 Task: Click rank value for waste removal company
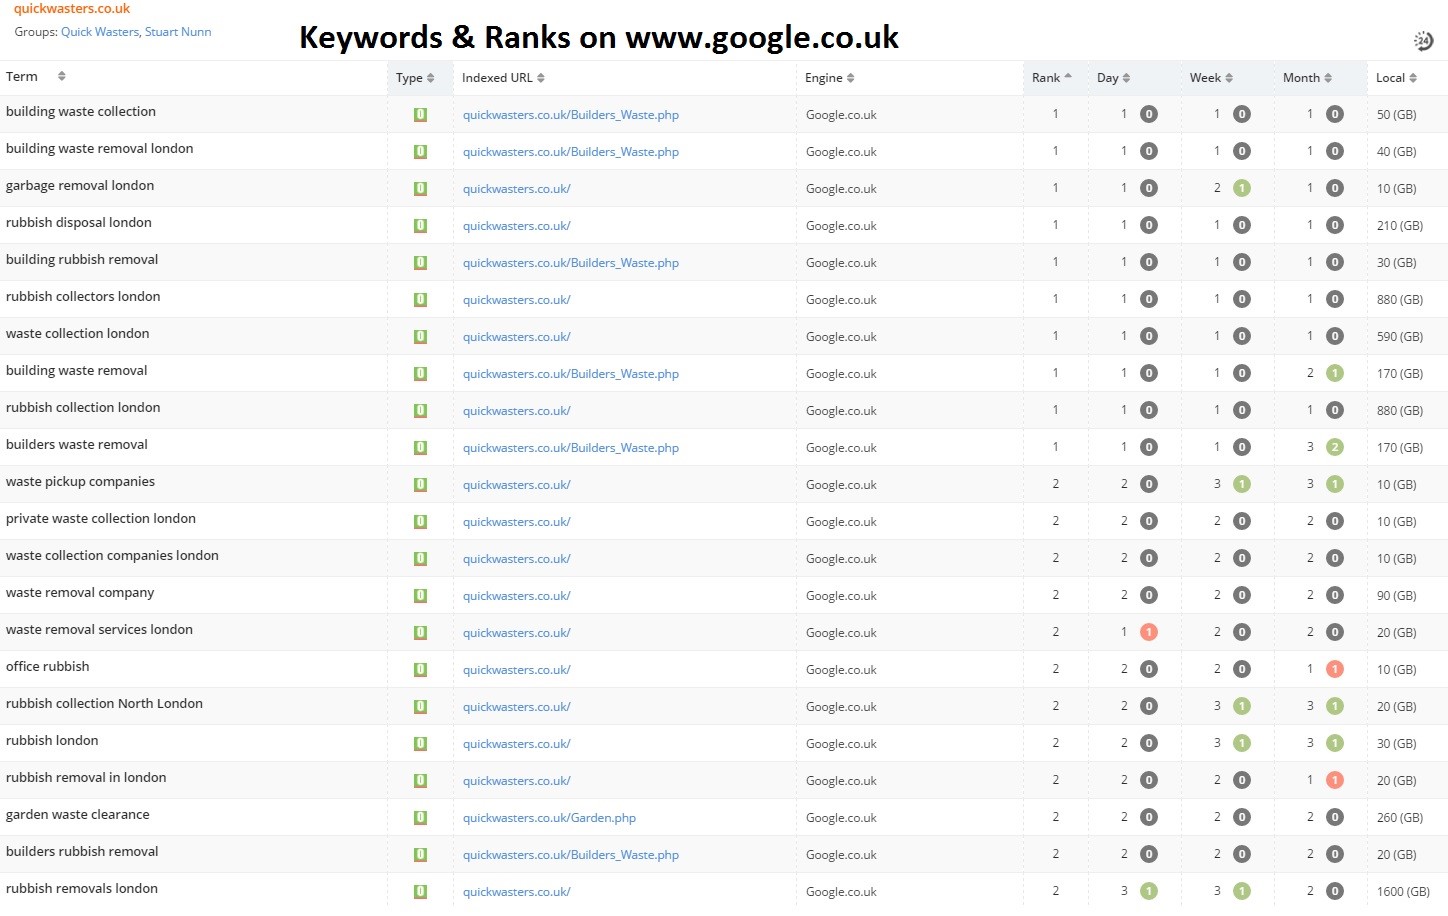[1056, 595]
